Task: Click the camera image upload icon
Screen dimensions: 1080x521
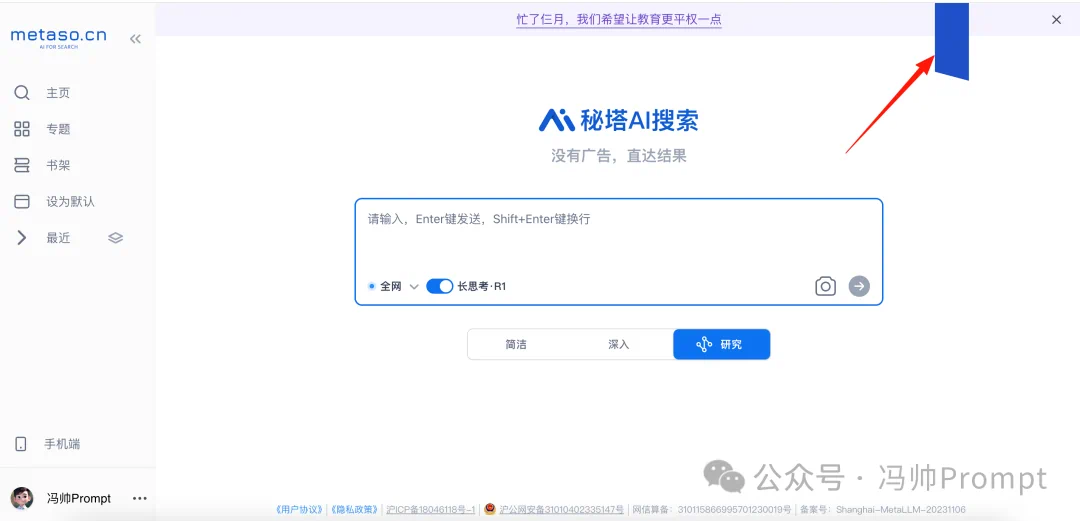Action: (x=825, y=286)
